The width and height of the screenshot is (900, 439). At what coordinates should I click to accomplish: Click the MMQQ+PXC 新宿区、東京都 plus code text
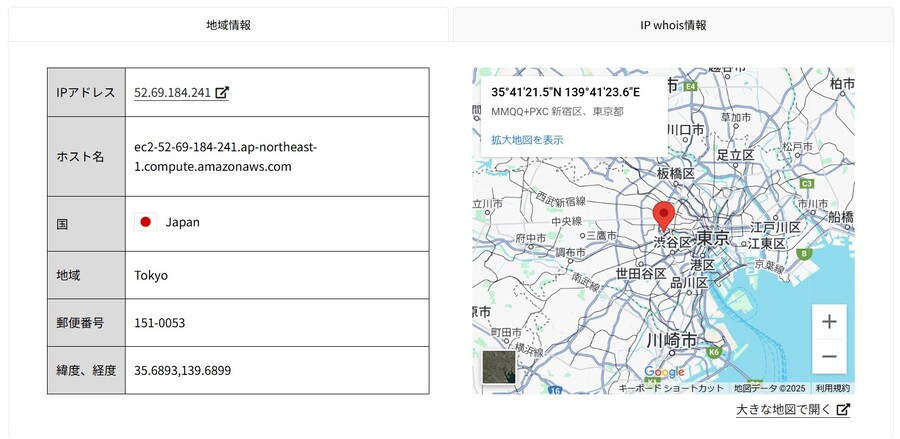[557, 111]
